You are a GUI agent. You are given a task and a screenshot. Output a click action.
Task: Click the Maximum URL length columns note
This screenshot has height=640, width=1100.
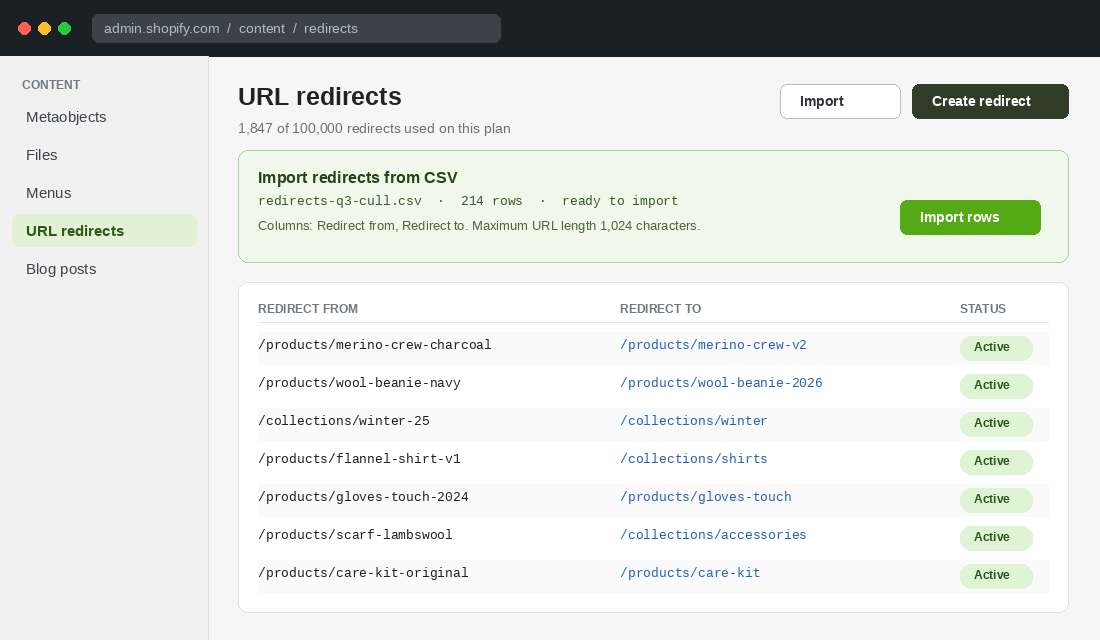pyautogui.click(x=479, y=226)
